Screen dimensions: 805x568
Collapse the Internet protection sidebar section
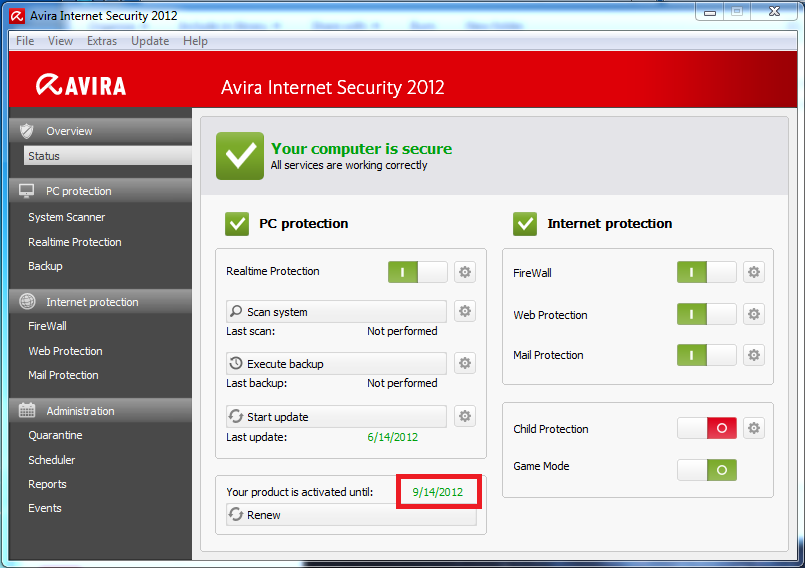101,302
